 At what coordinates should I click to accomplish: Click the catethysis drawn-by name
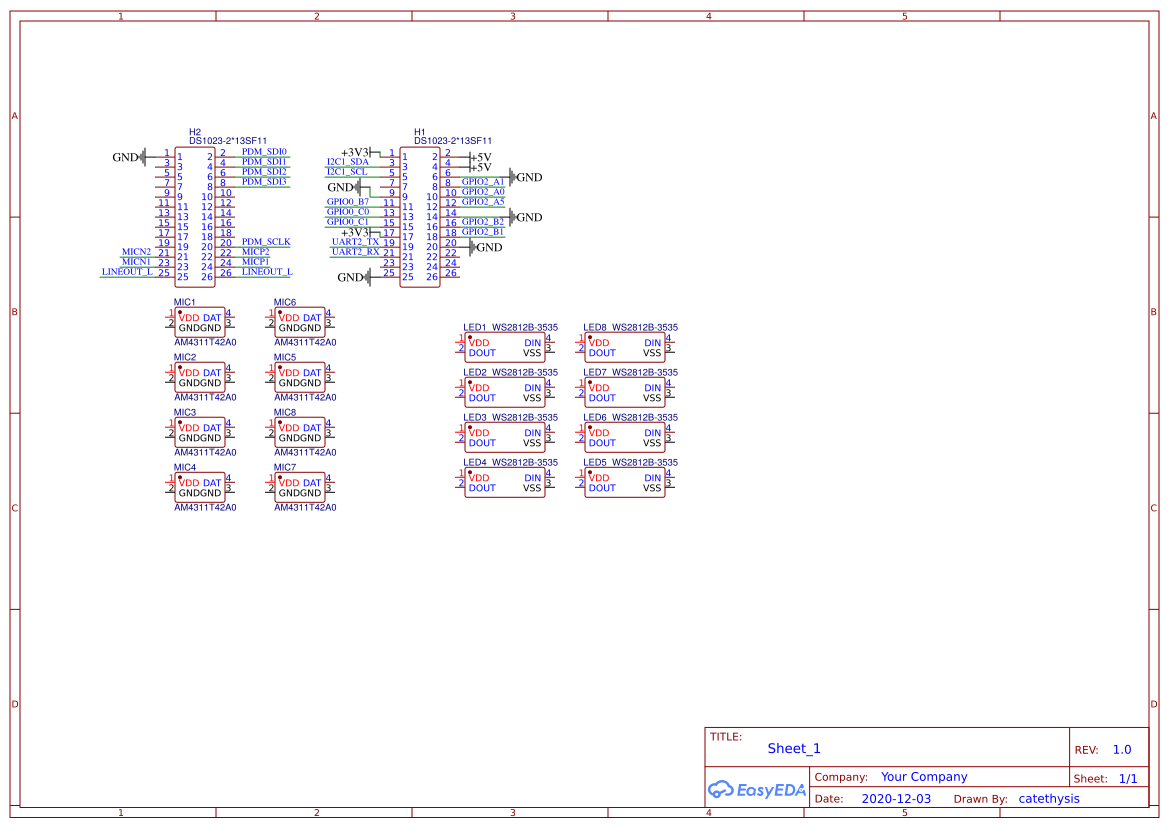1049,799
